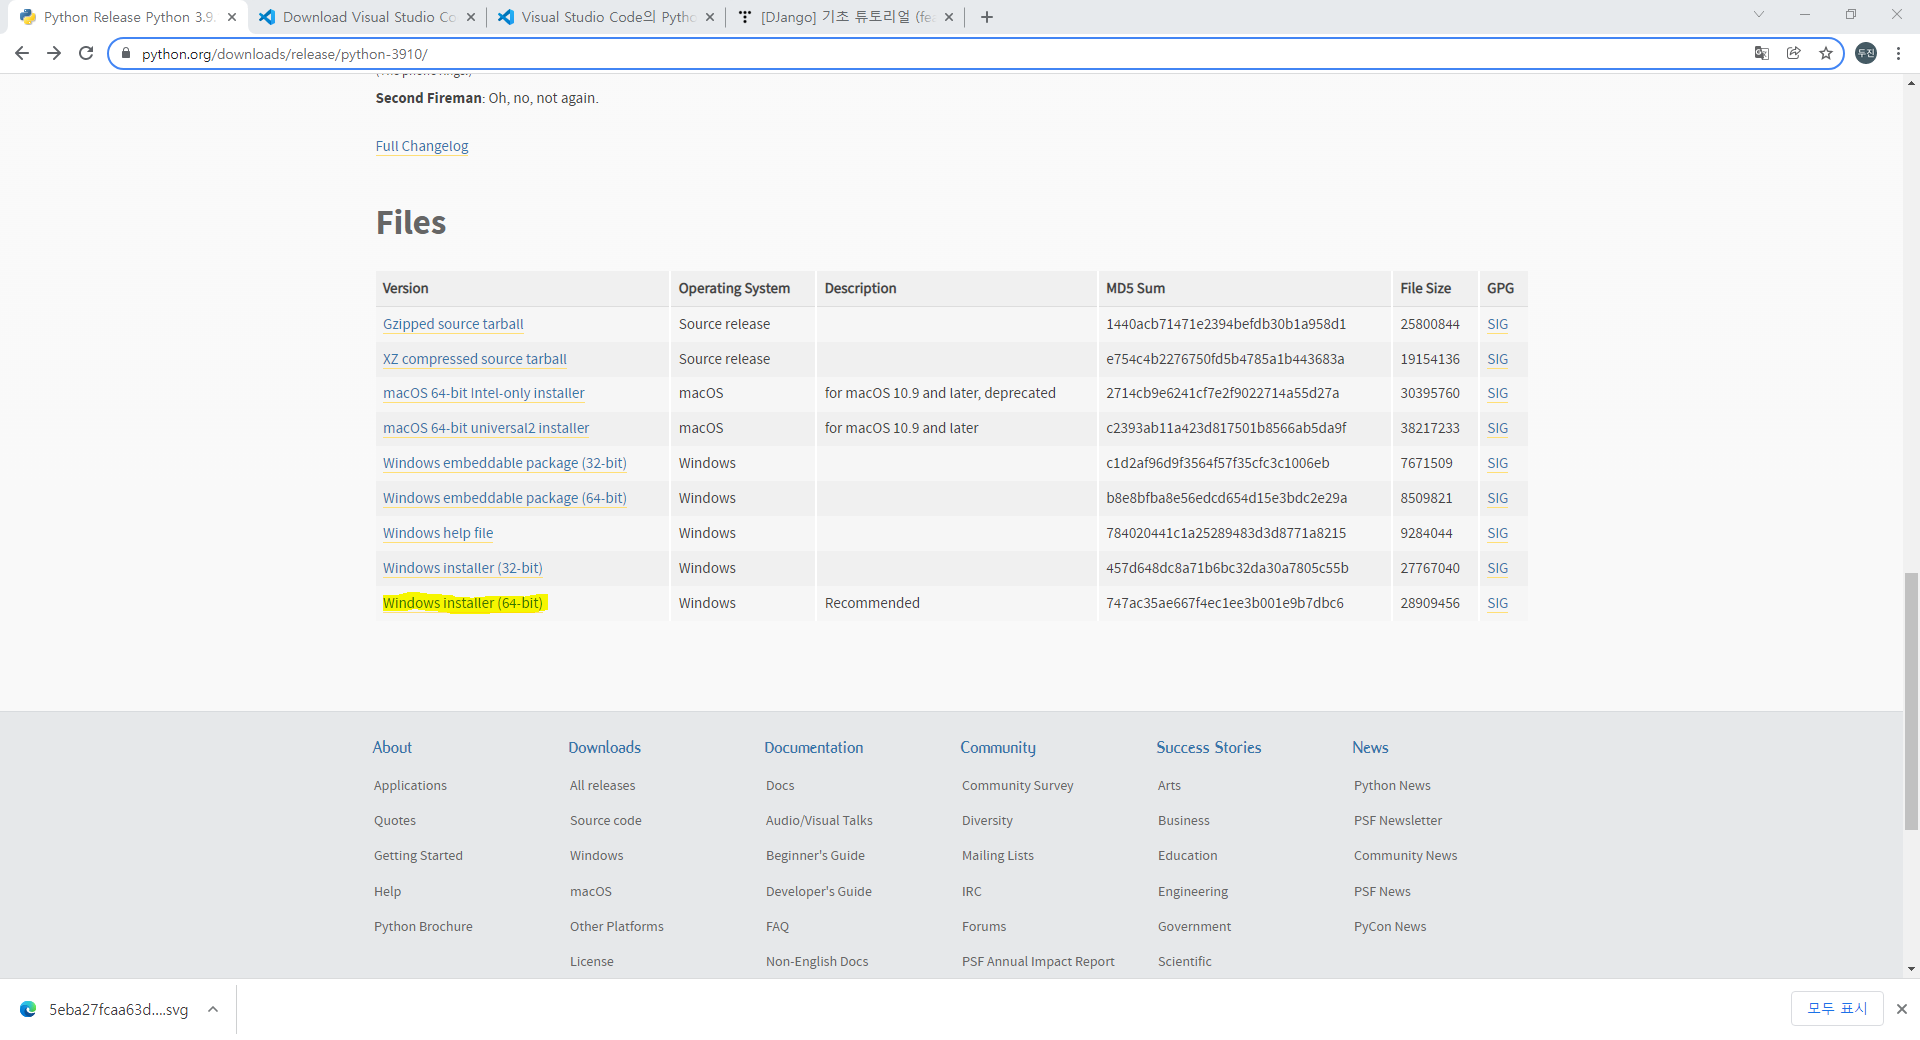Bookmark this page with the star icon
The width and height of the screenshot is (1920, 1040).
pyautogui.click(x=1826, y=53)
